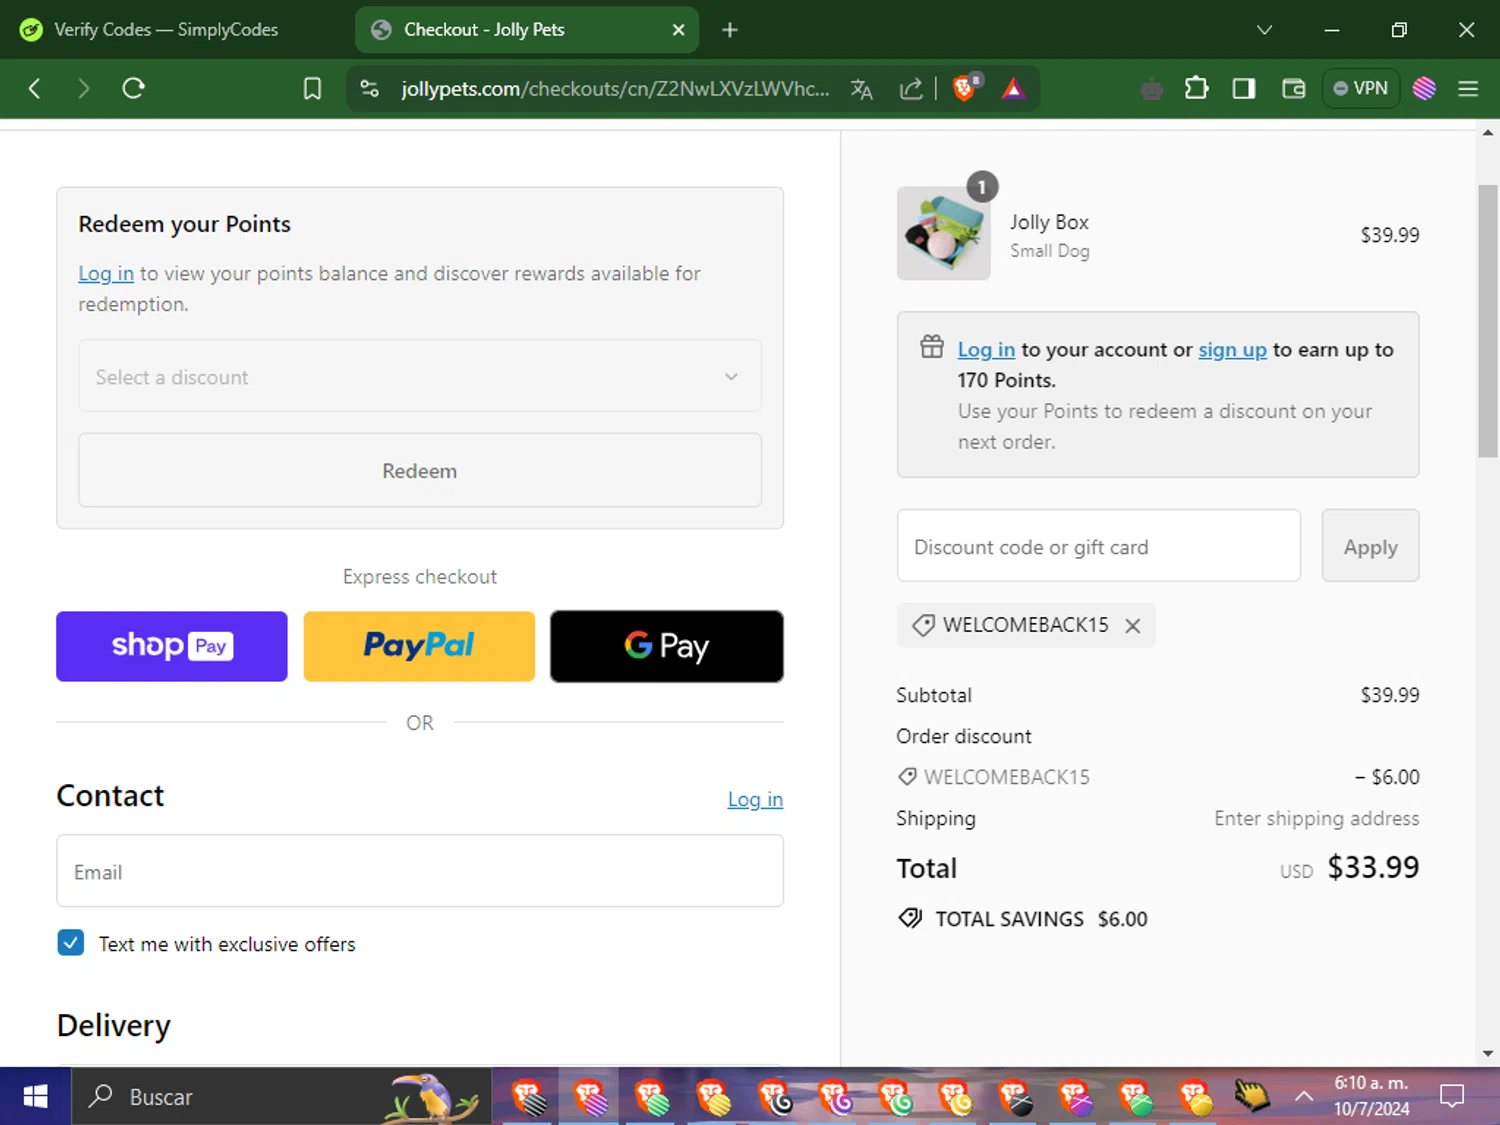Viewport: 1500px width, 1125px height.
Task: Reload the checkout page
Action: (x=133, y=89)
